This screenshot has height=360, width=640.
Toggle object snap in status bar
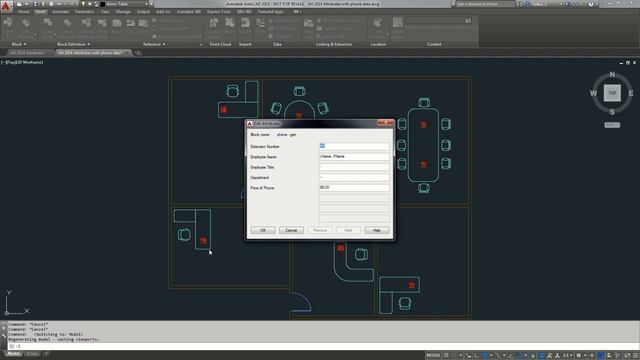point(519,356)
